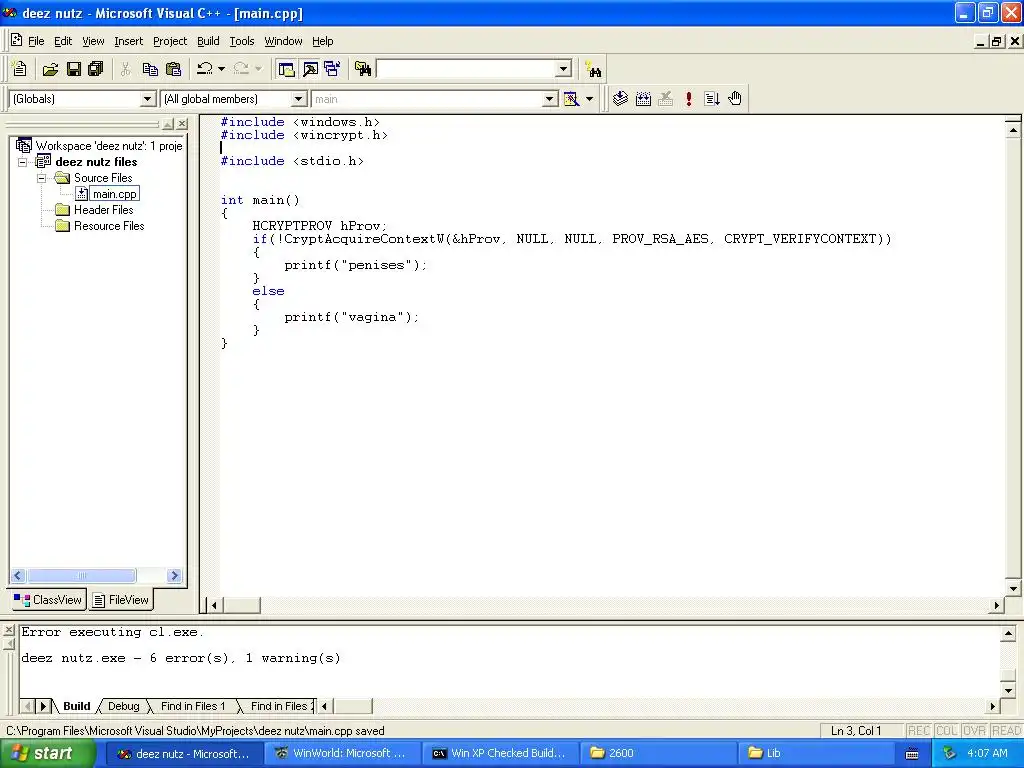This screenshot has width=1024, height=768.
Task: Open the Help menu
Action: [323, 41]
